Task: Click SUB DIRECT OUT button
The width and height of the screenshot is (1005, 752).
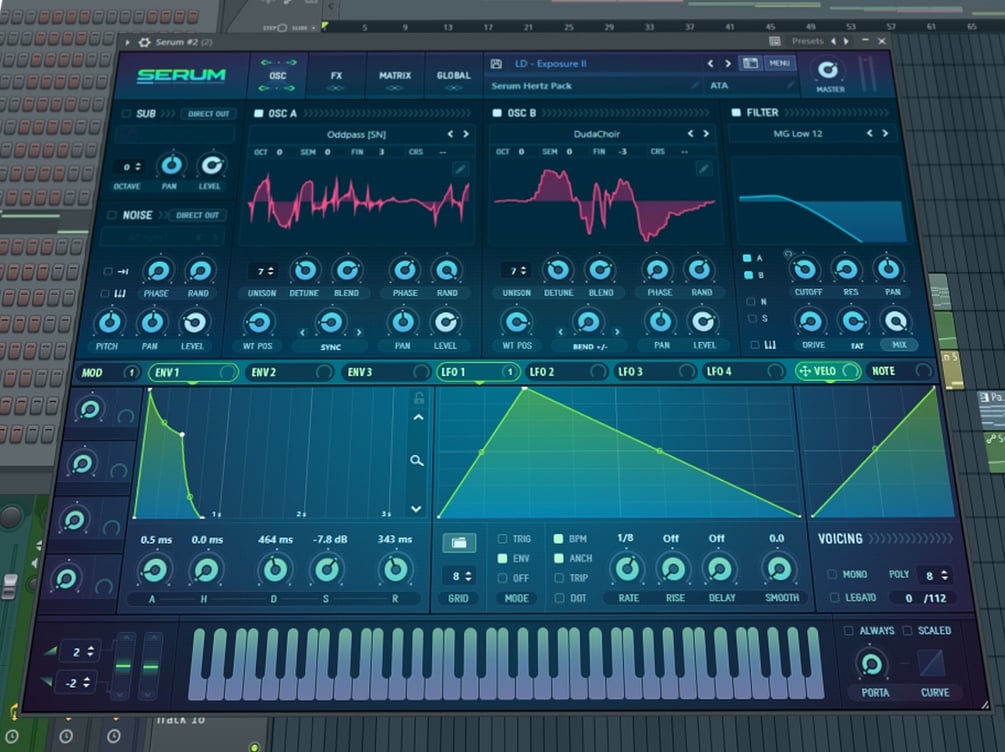Action: click(209, 113)
